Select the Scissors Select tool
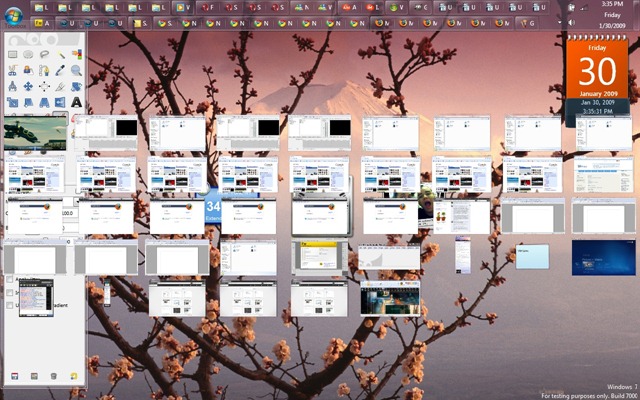 (13, 71)
